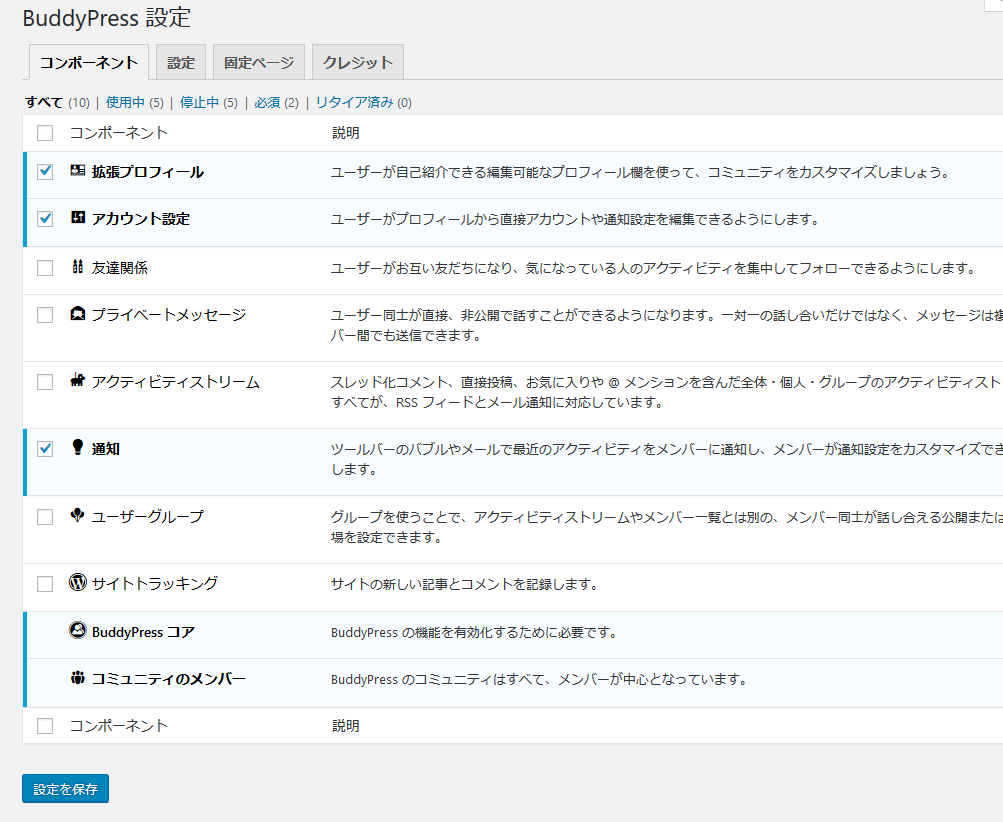Click the 友達関係 description text
The image size is (1003, 822).
[653, 268]
